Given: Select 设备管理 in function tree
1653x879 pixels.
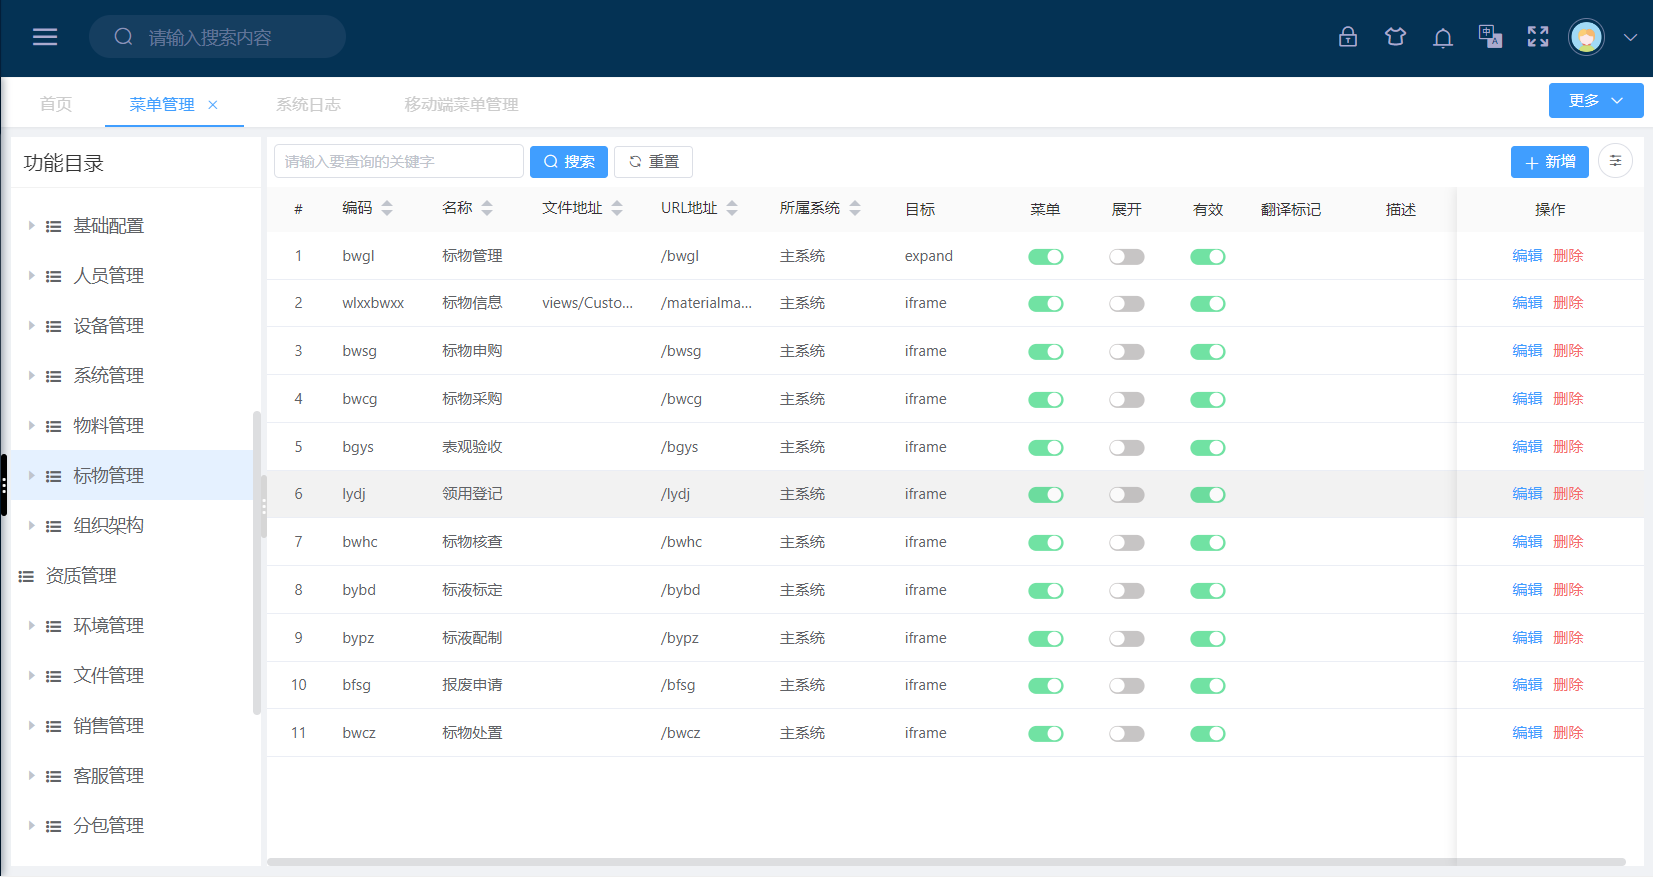Looking at the screenshot, I should [108, 326].
